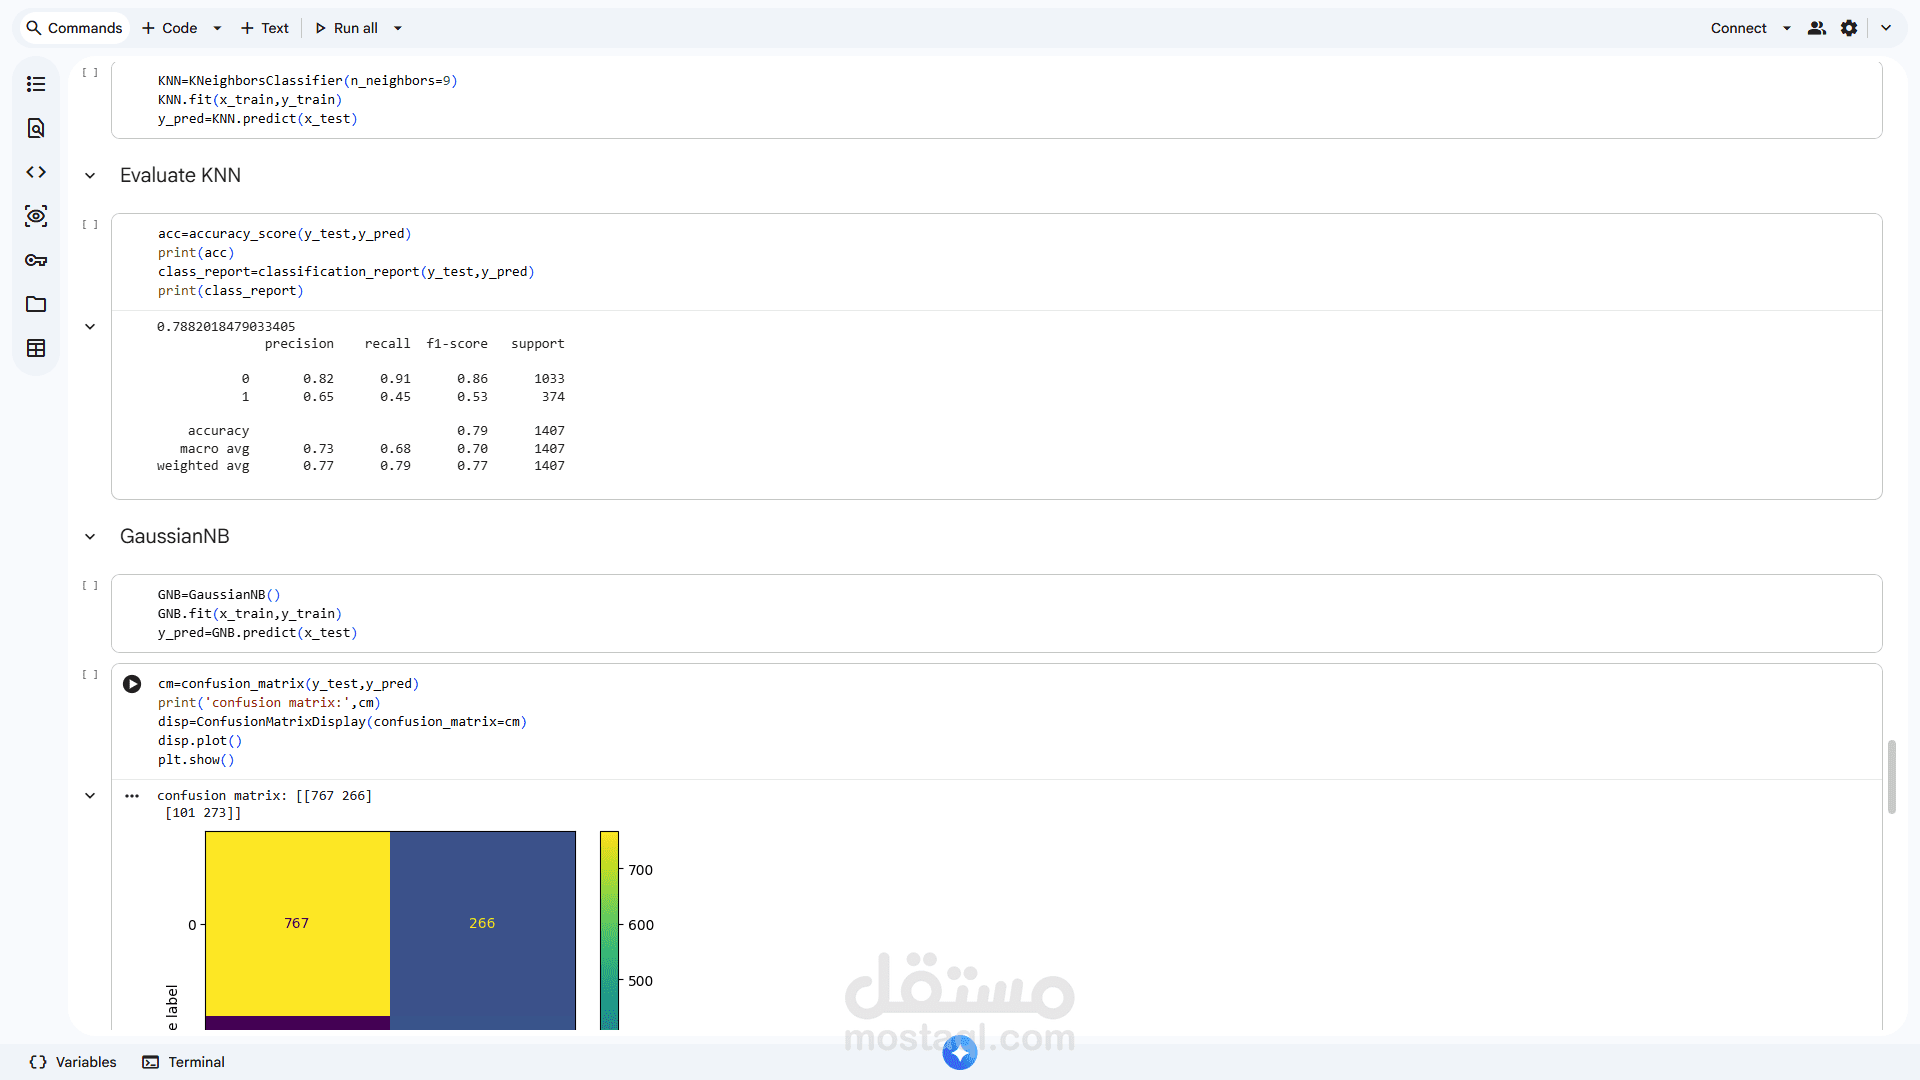1920x1080 pixels.
Task: Open the data table sidebar icon
Action: pyautogui.click(x=36, y=348)
